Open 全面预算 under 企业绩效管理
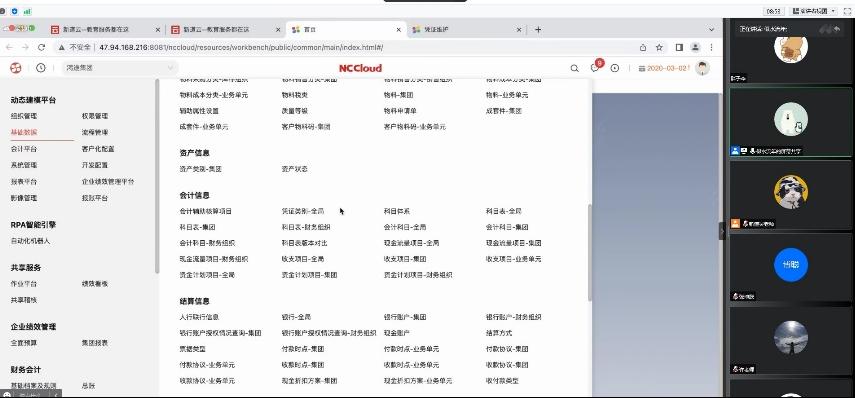855x398 pixels. [24, 343]
